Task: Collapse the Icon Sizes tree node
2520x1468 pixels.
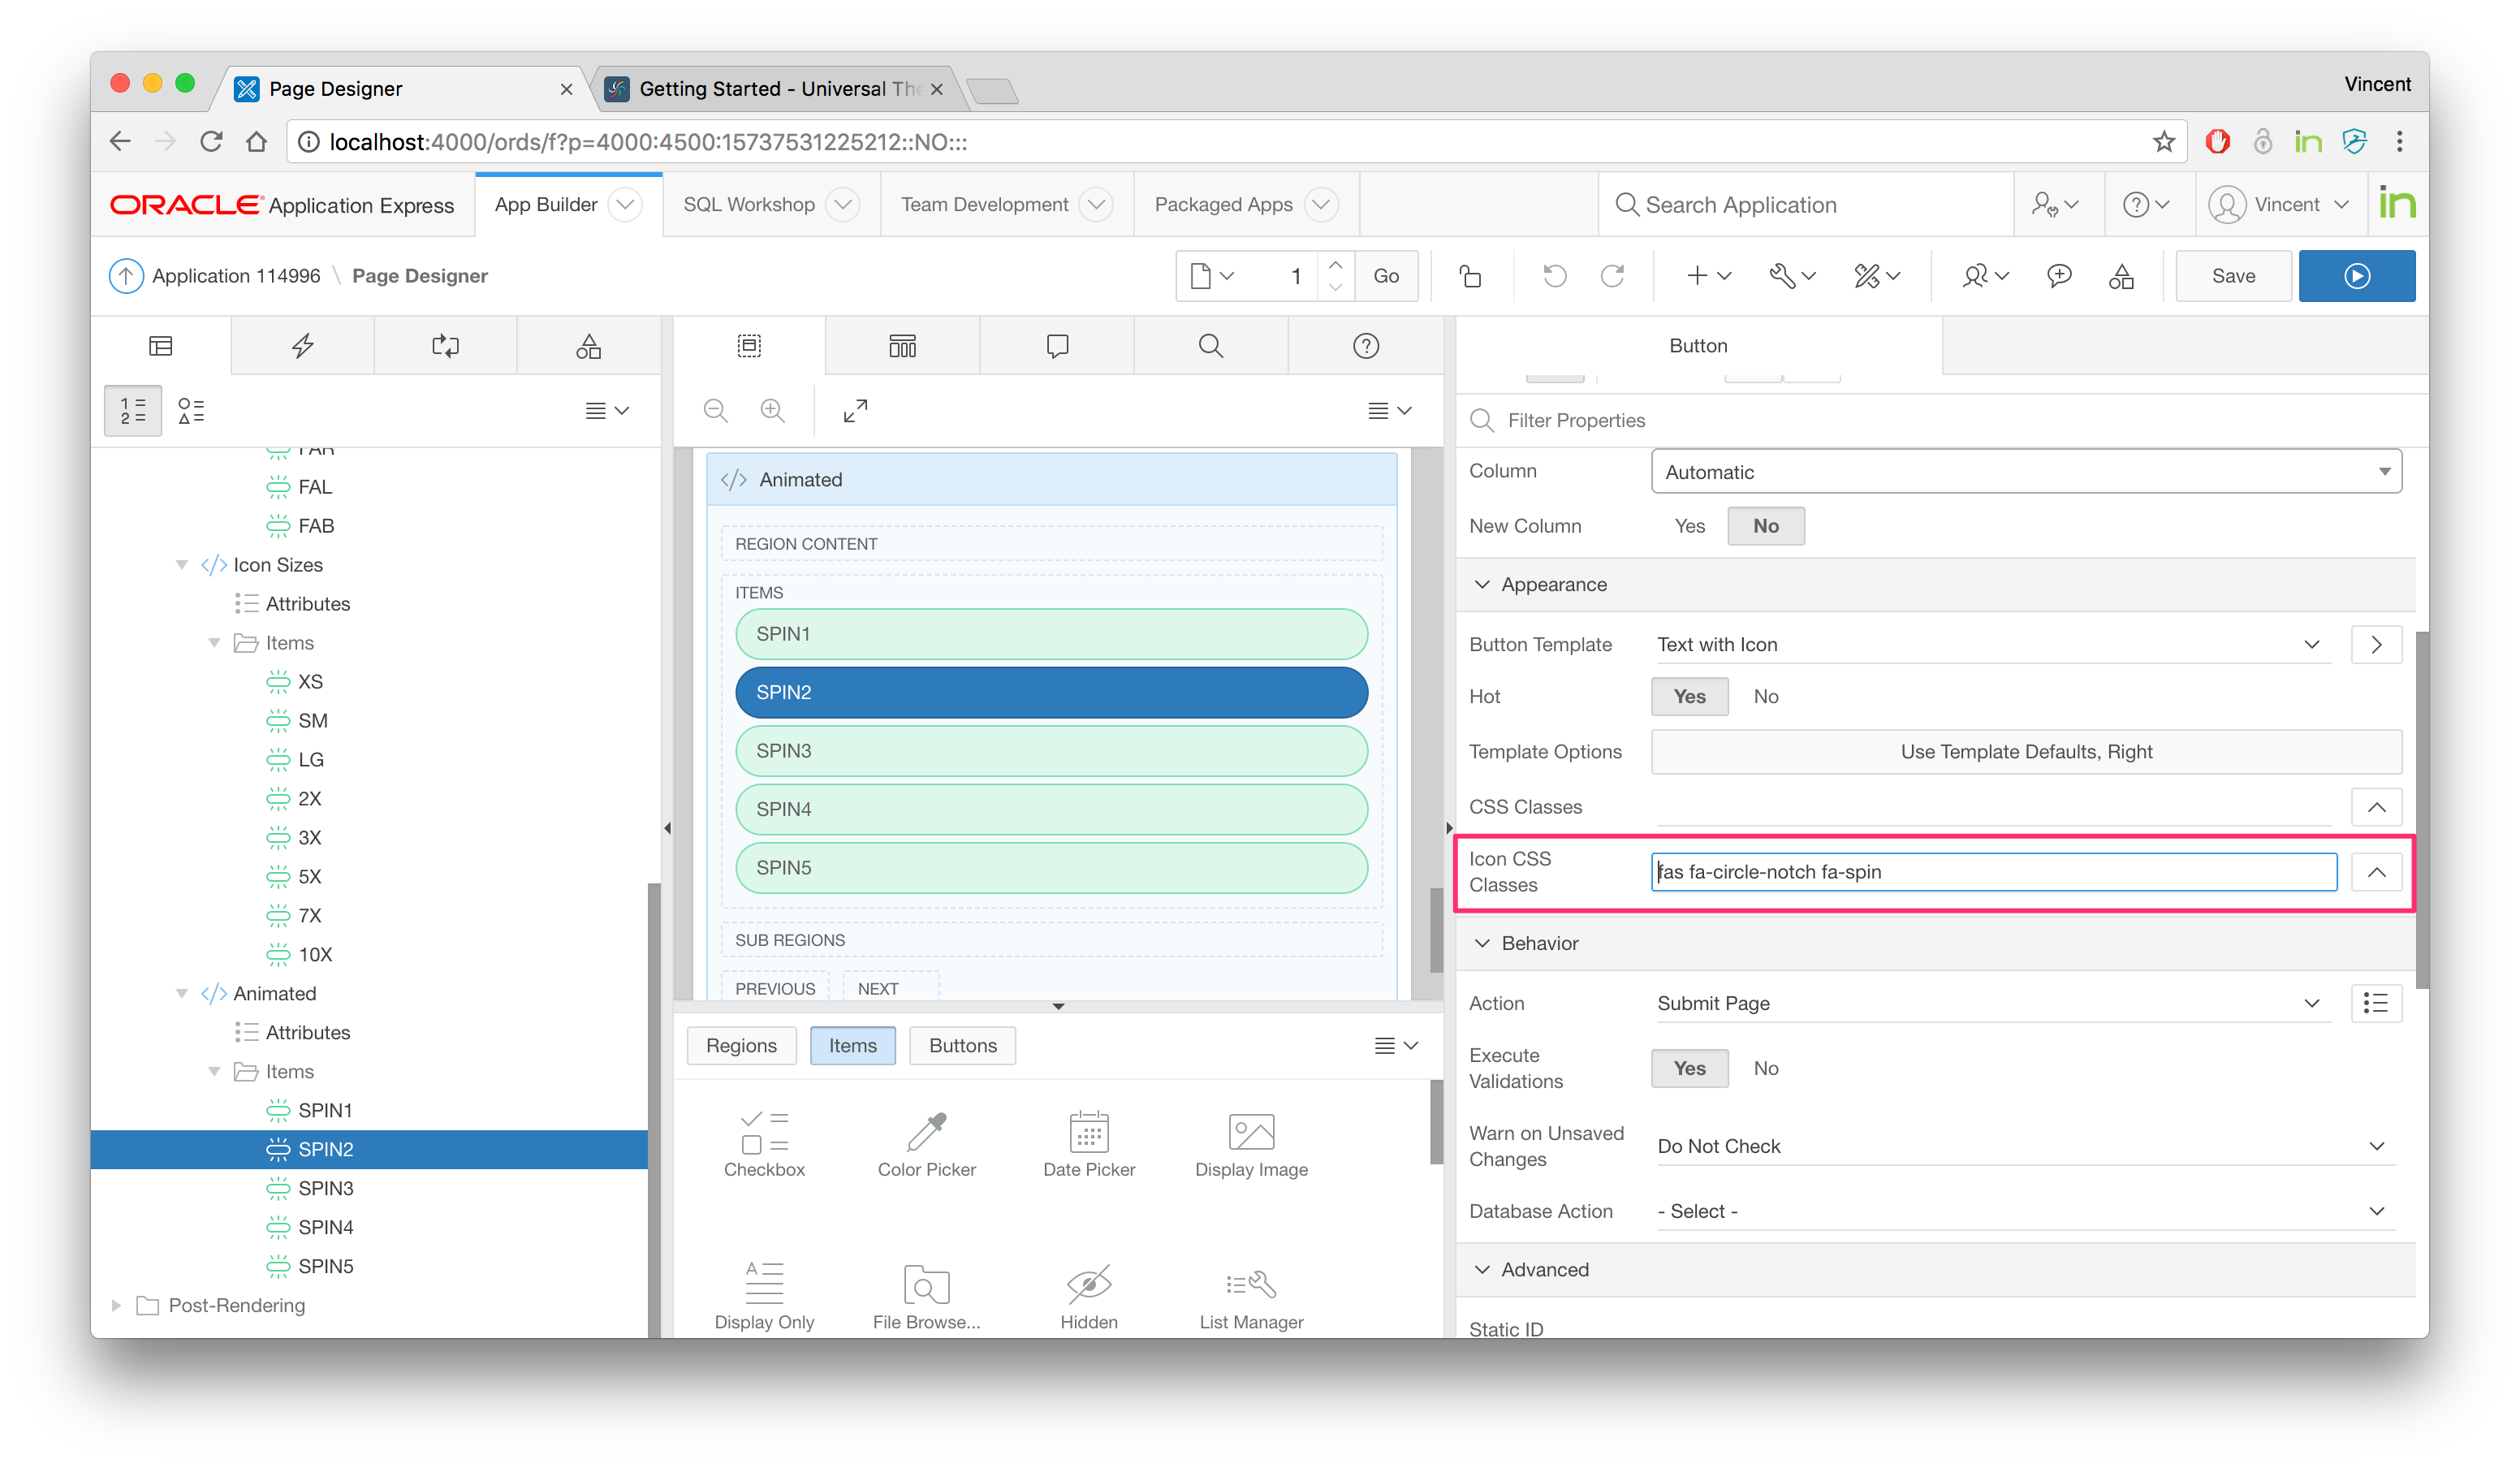Action: click(x=182, y=565)
